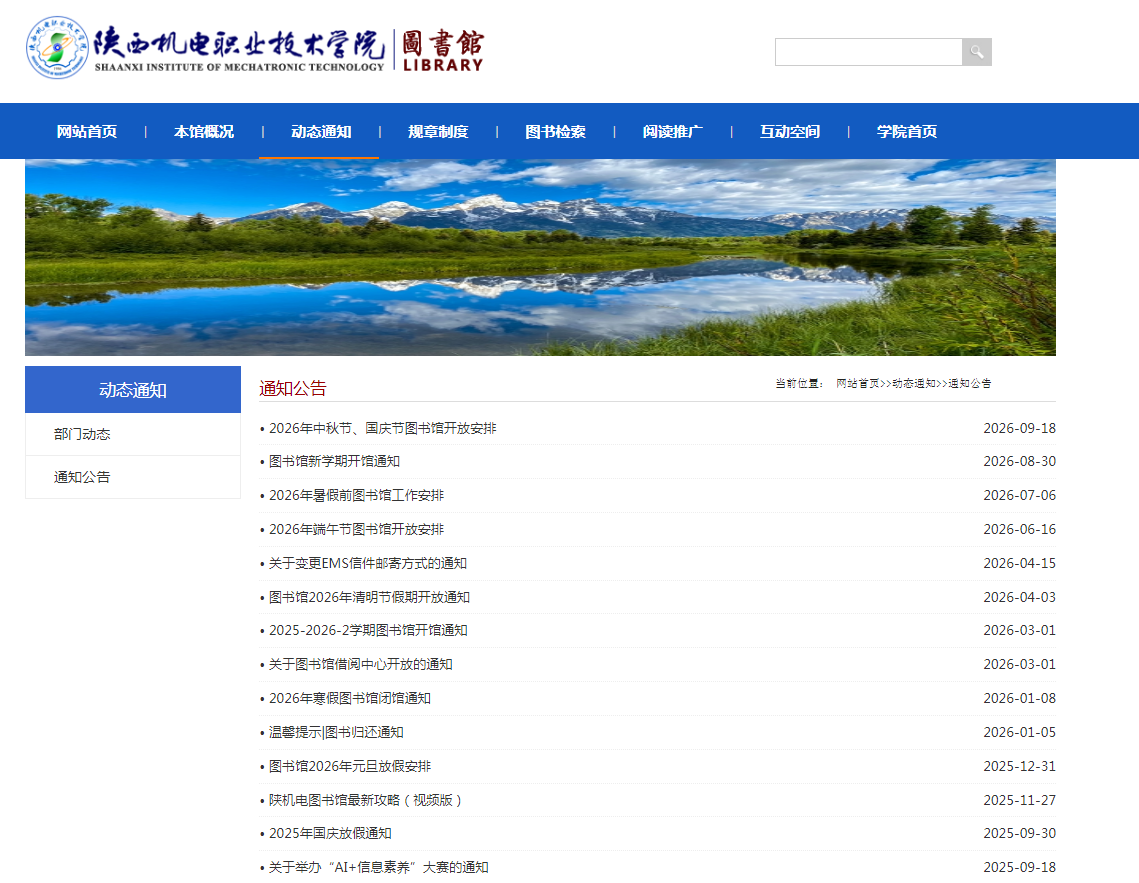Screen dimensions: 1139x883
Task: Open 互动空间 in the navigation bar
Action: pos(790,131)
